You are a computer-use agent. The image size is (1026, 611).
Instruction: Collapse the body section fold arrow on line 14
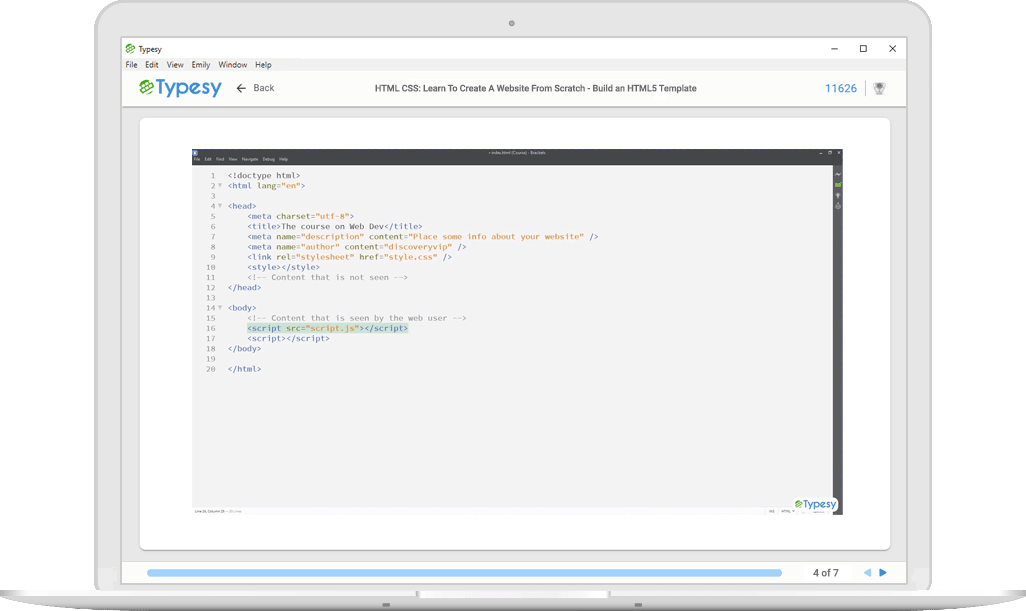click(220, 307)
